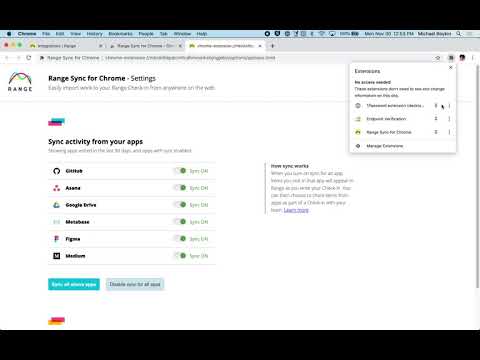Click the user name in the menu bar
This screenshot has width=480, height=360.
point(434,34)
